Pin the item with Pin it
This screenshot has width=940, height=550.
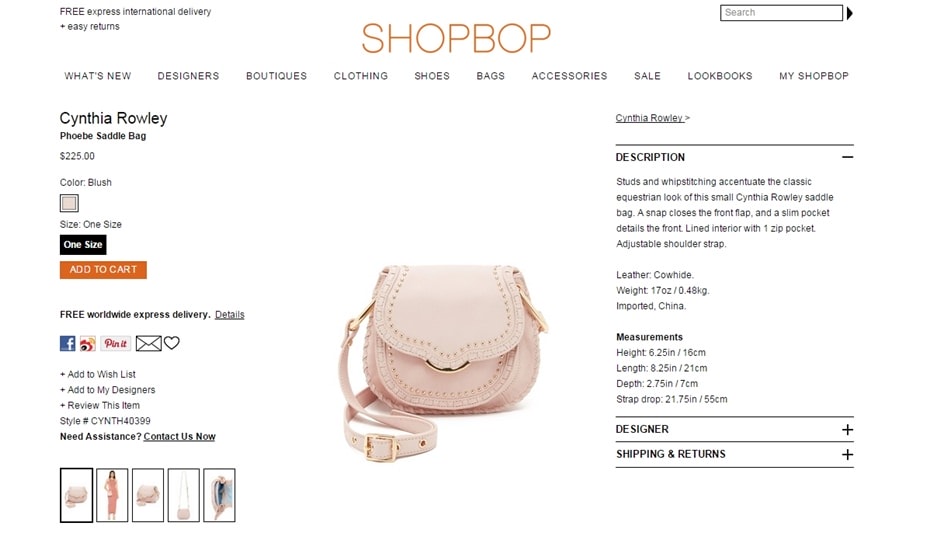[x=116, y=344]
